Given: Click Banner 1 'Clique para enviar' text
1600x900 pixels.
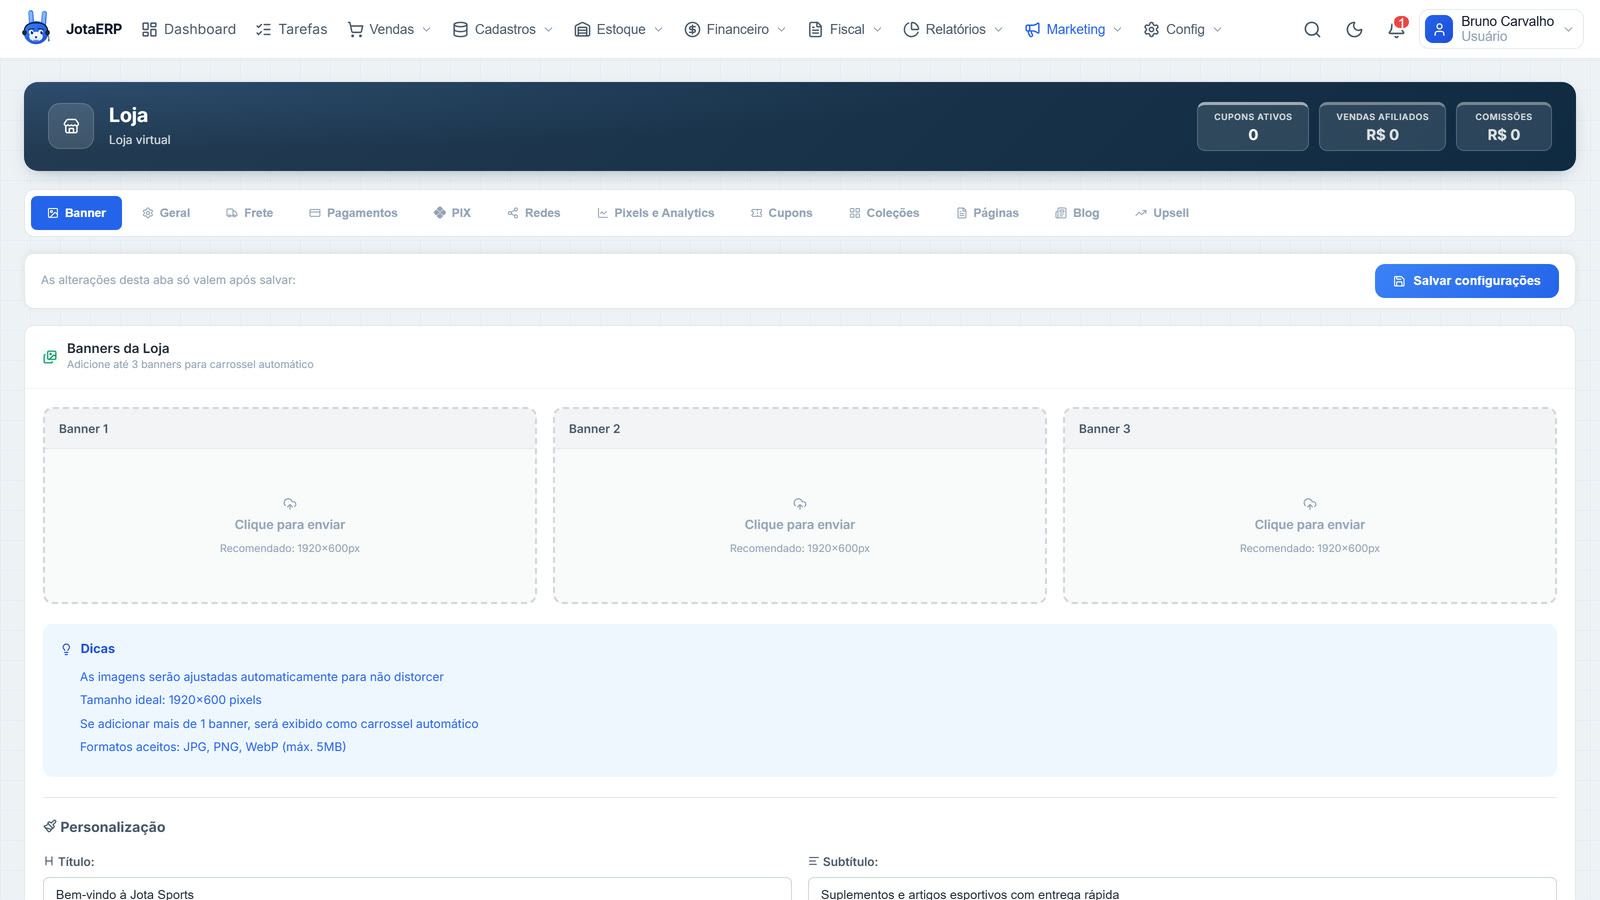Looking at the screenshot, I should [290, 525].
